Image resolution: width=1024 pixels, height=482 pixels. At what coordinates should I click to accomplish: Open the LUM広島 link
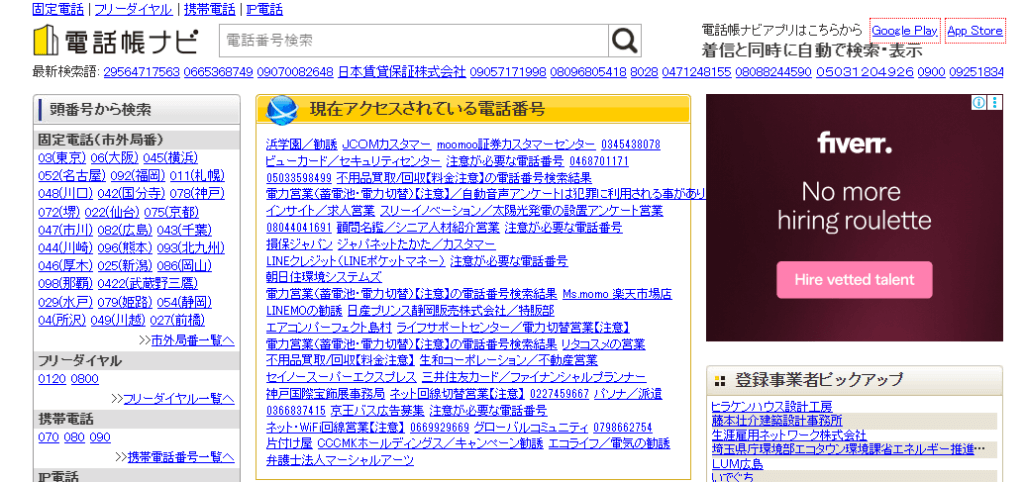pyautogui.click(x=737, y=464)
